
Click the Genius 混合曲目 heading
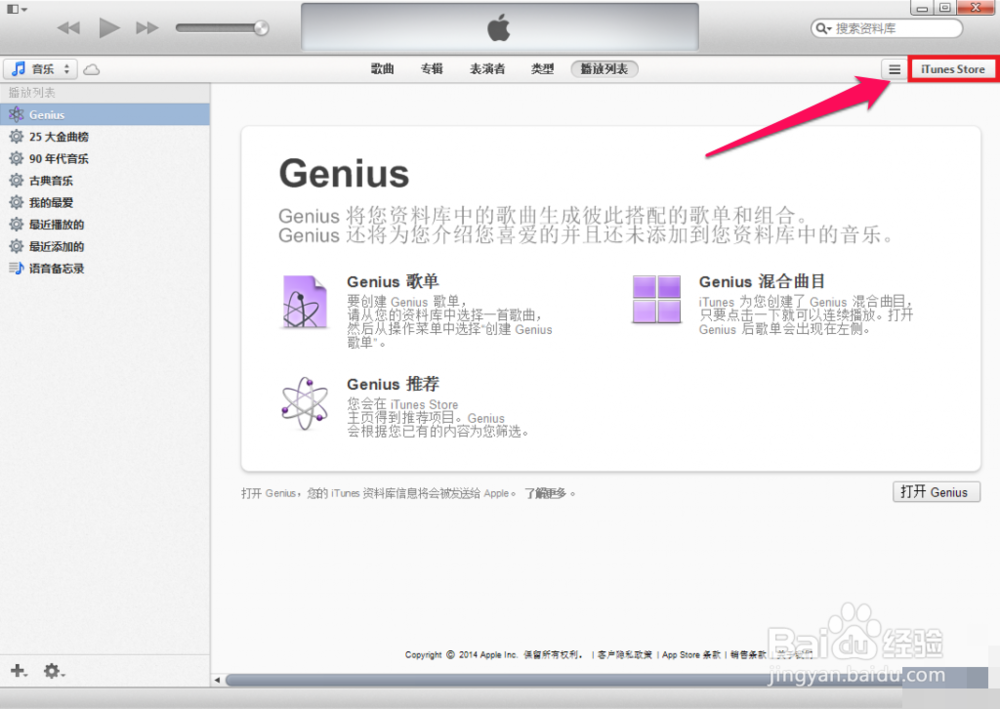(762, 281)
